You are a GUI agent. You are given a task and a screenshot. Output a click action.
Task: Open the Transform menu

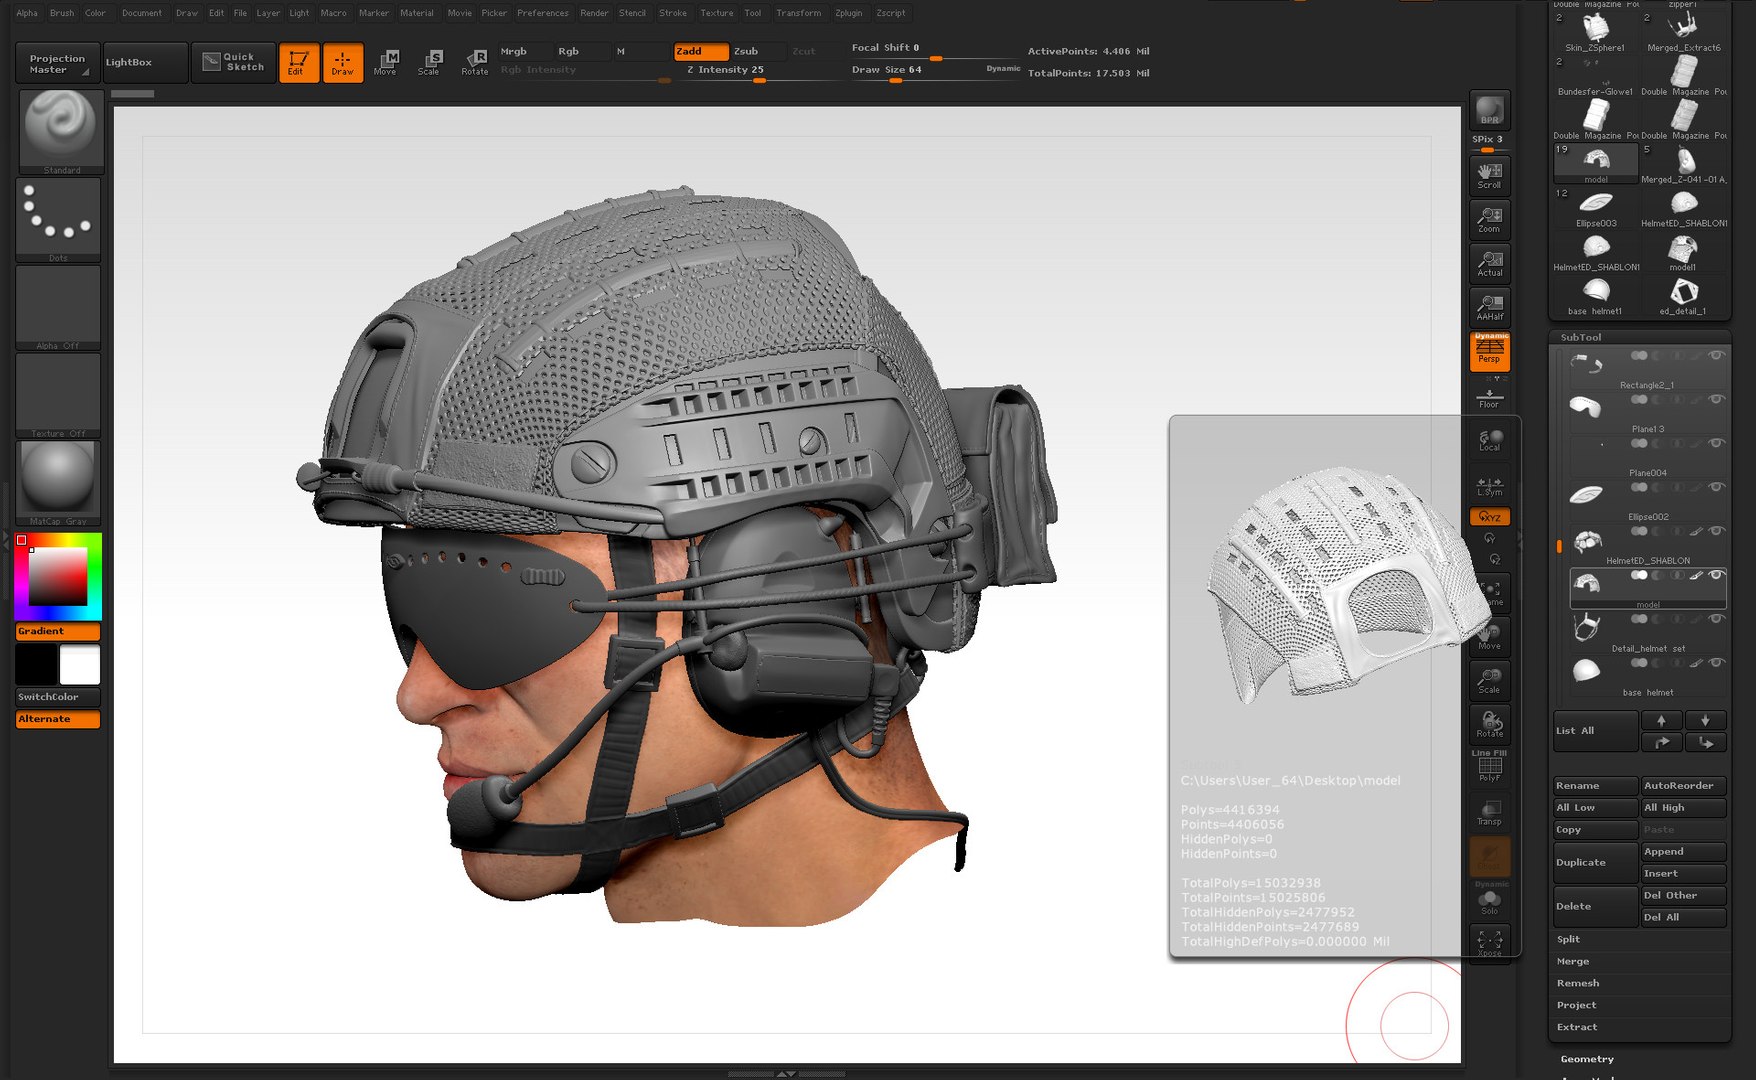pyautogui.click(x=798, y=13)
